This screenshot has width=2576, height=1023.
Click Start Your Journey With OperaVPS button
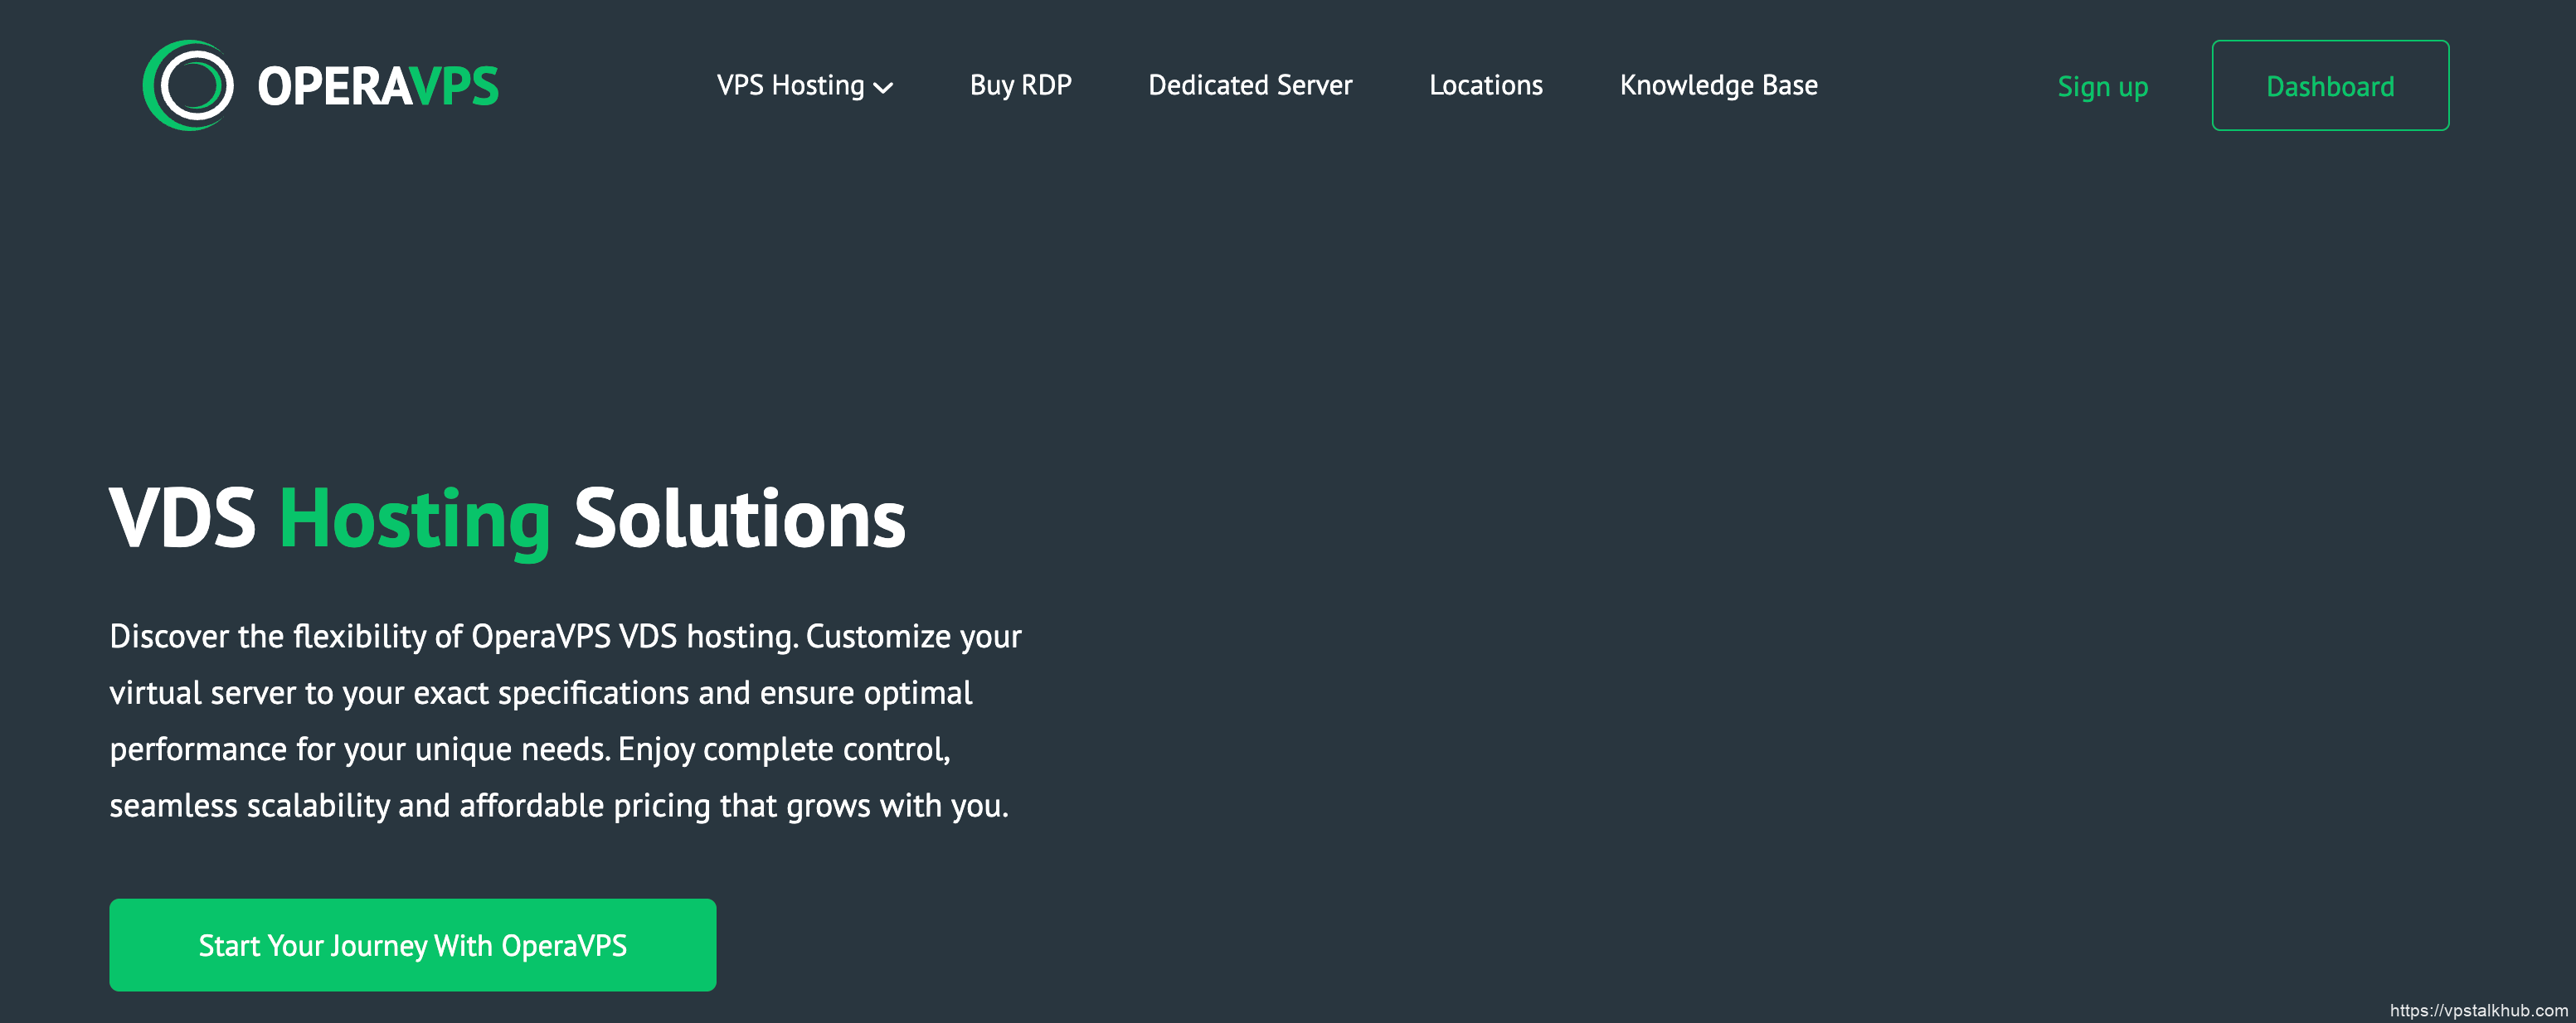[x=412, y=945]
